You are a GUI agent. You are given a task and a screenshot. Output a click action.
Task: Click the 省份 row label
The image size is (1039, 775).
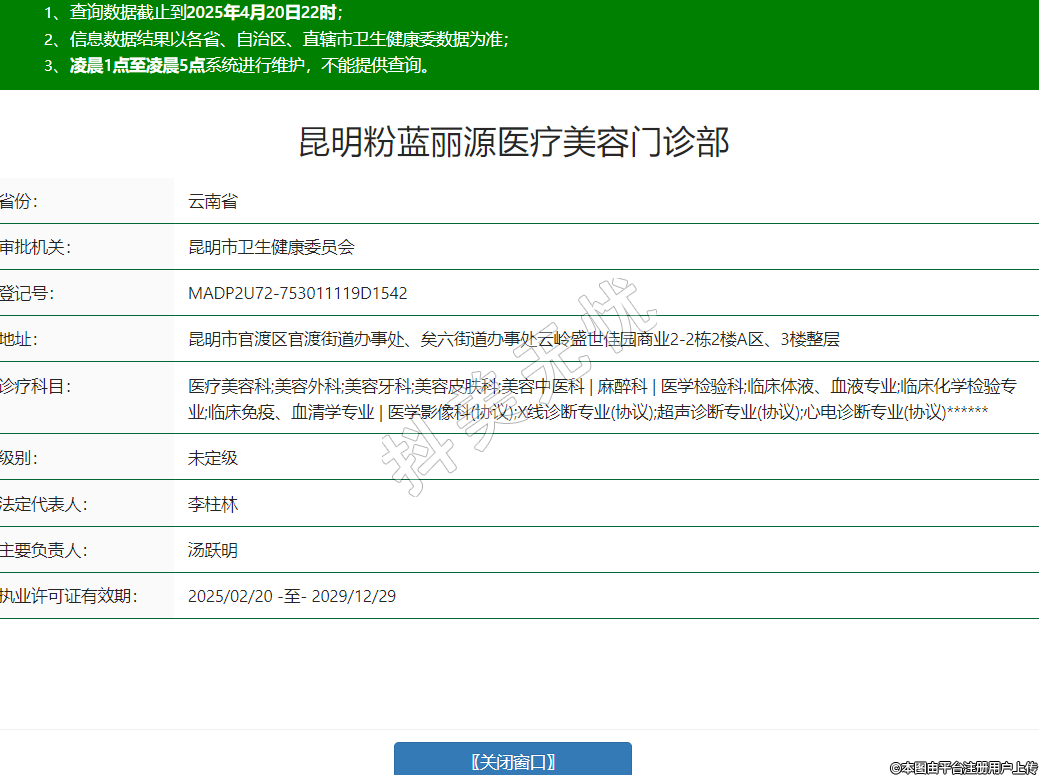(18, 201)
